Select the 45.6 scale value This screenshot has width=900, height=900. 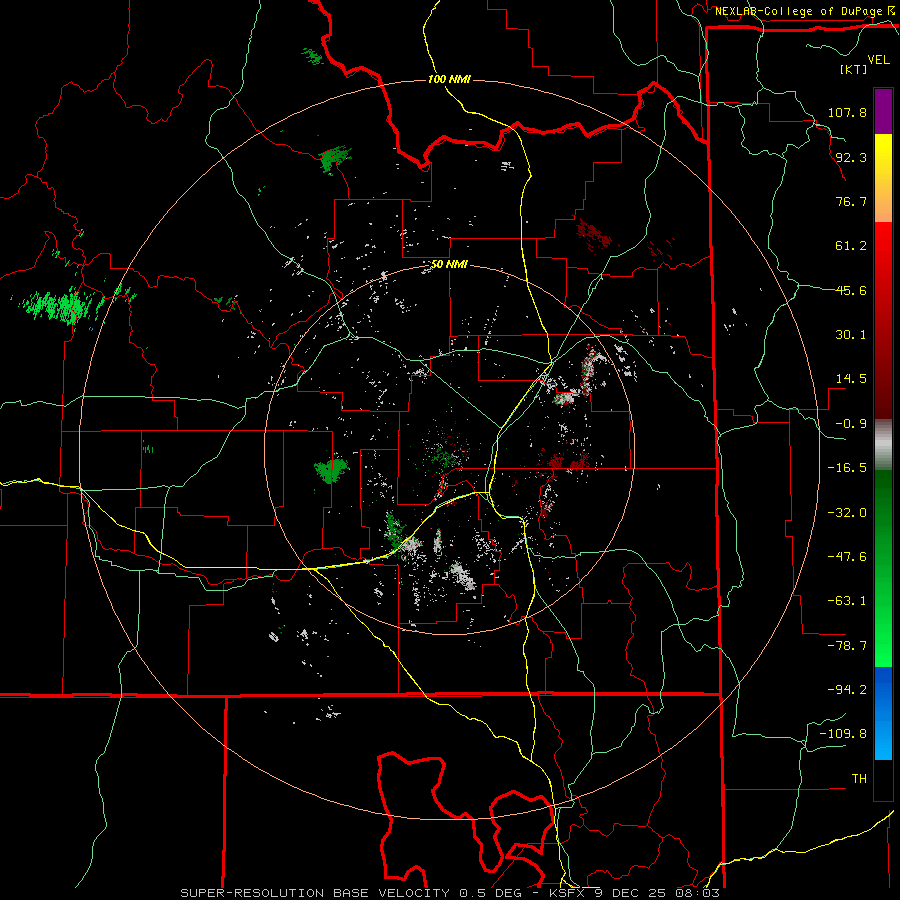851,290
